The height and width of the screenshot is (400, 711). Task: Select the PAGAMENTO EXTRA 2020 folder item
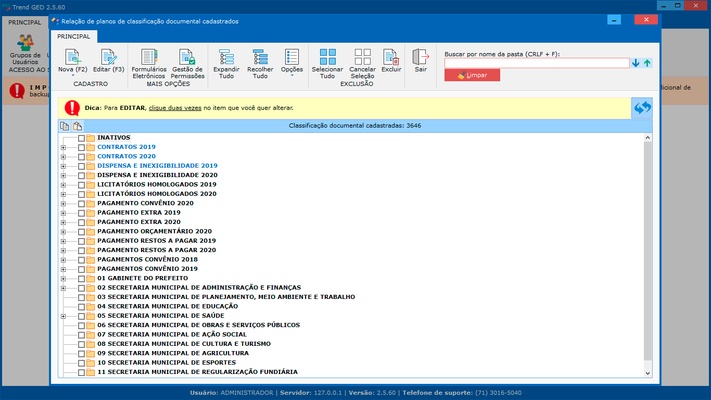[x=138, y=222]
